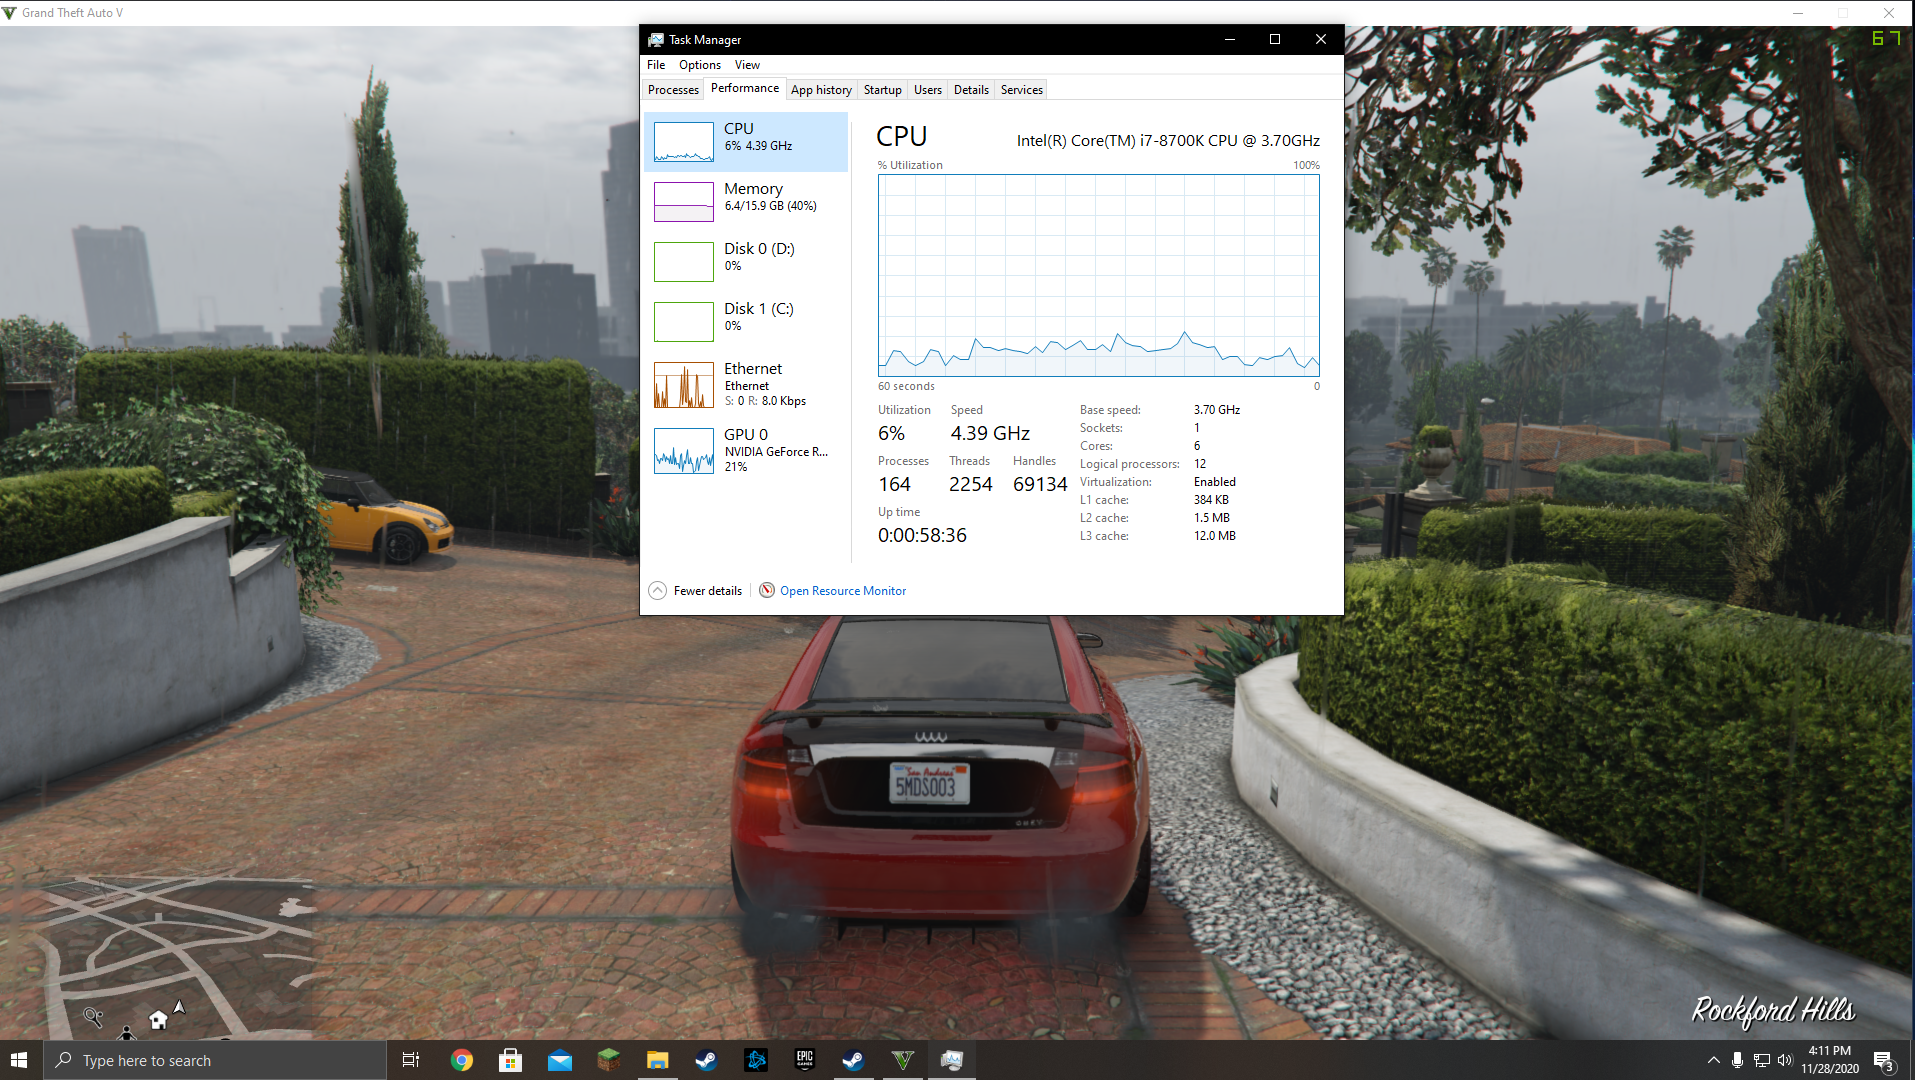Open Battle.net from the taskbar
Screen dimensions: 1915x1080
coord(755,1060)
